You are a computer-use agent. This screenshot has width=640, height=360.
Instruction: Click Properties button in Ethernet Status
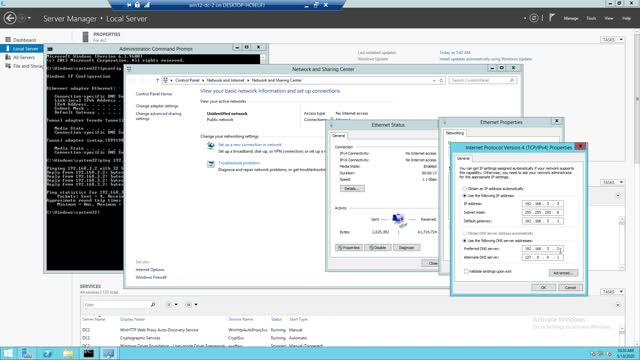[349, 247]
